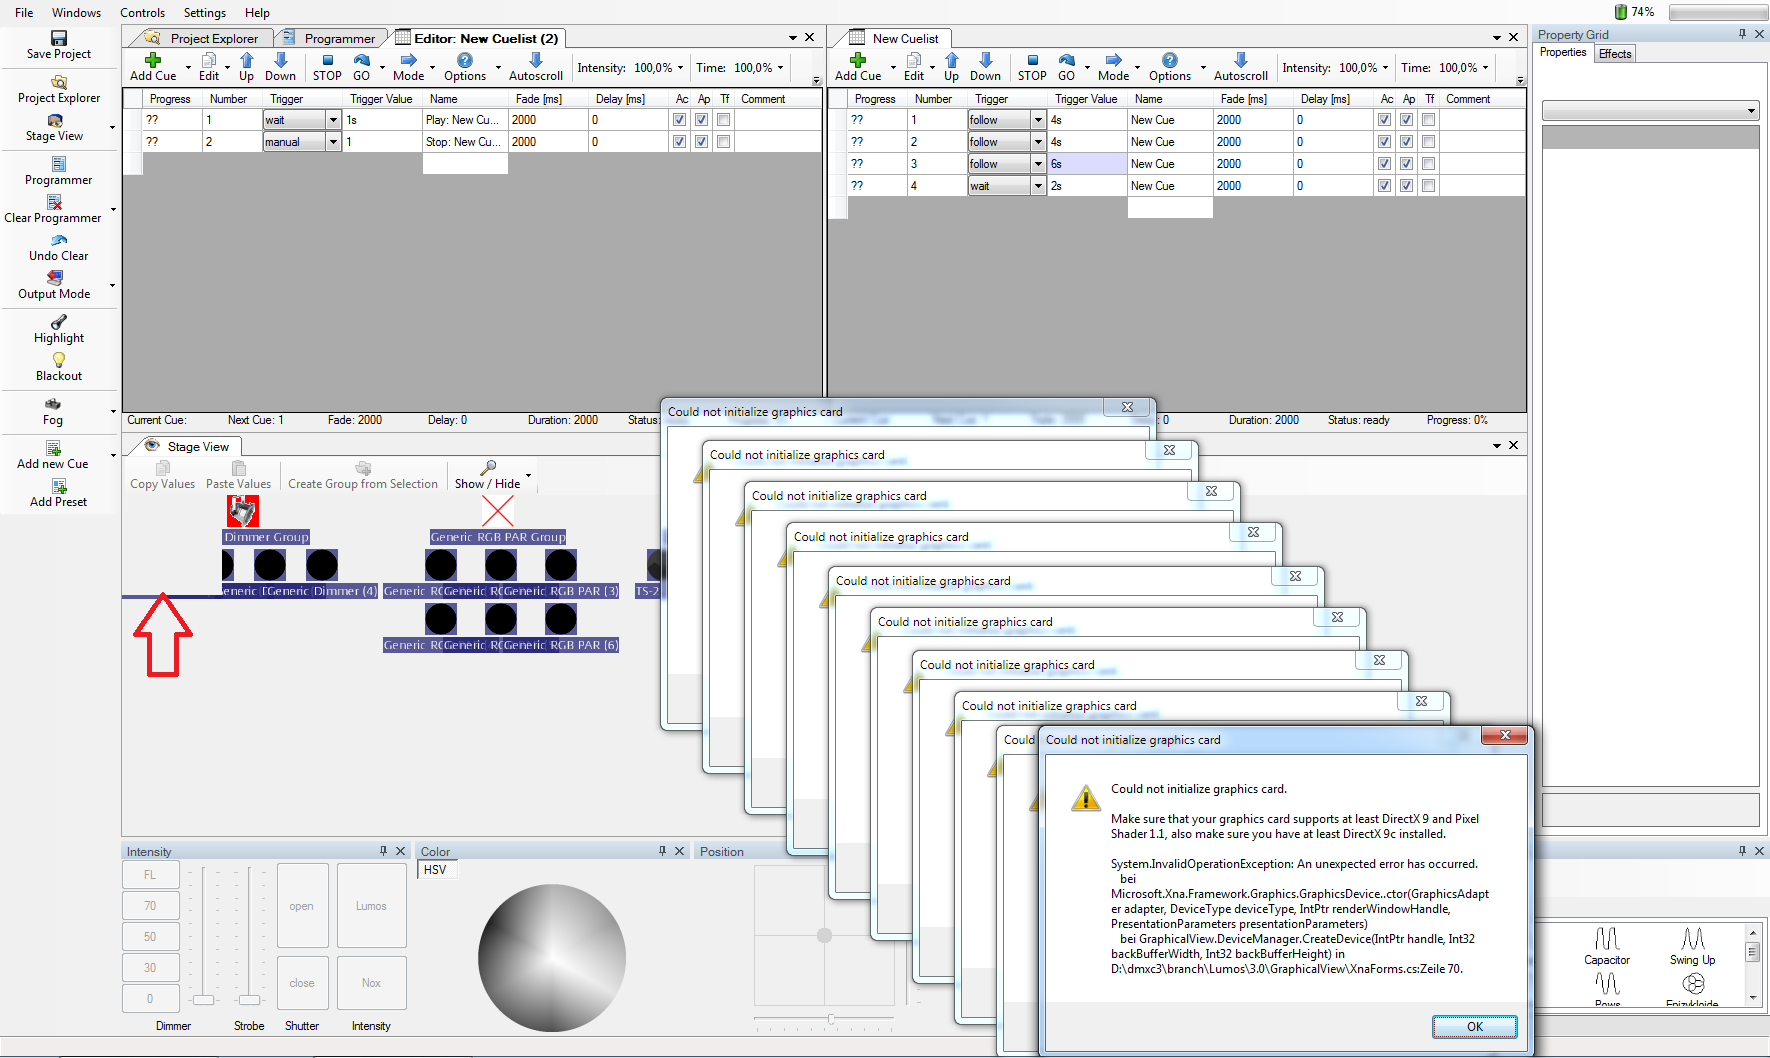Toggle the Tf checkbox for New Cuelist cue 3
1770x1058 pixels.
tap(1428, 164)
